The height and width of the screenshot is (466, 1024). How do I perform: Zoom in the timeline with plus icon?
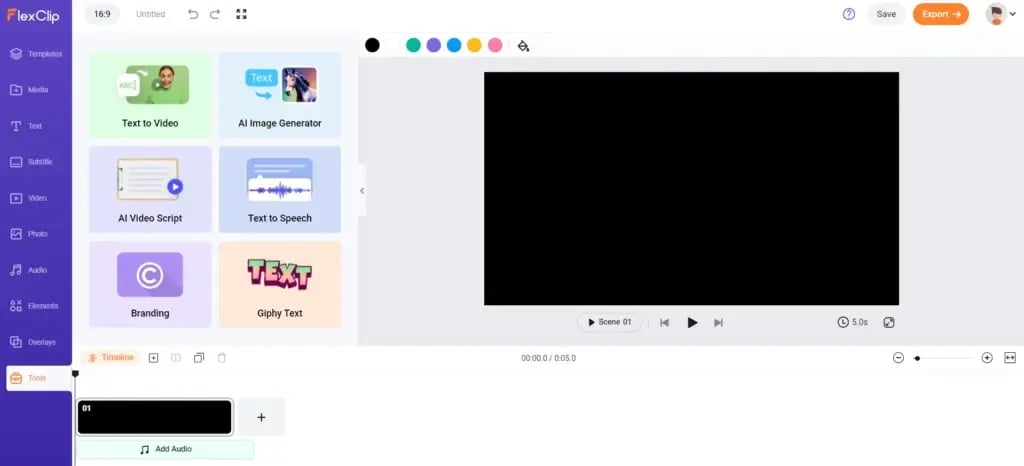(x=987, y=357)
